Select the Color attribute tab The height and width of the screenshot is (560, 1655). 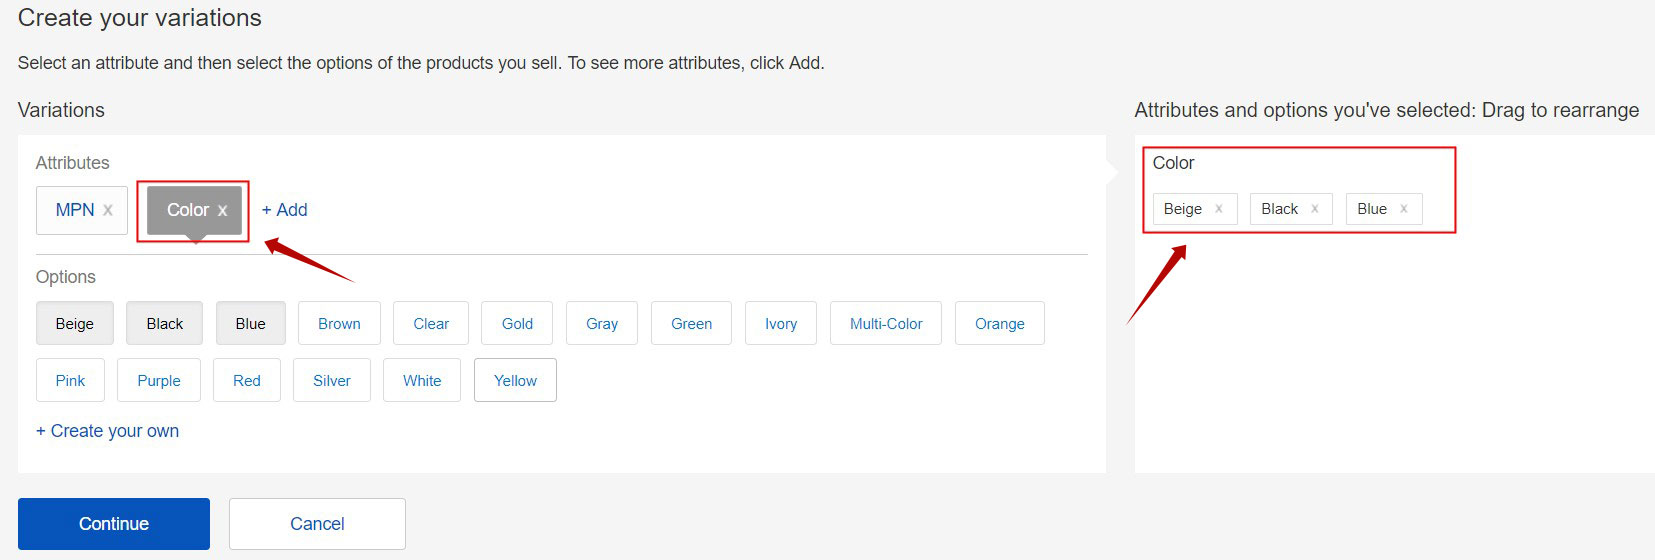[187, 210]
